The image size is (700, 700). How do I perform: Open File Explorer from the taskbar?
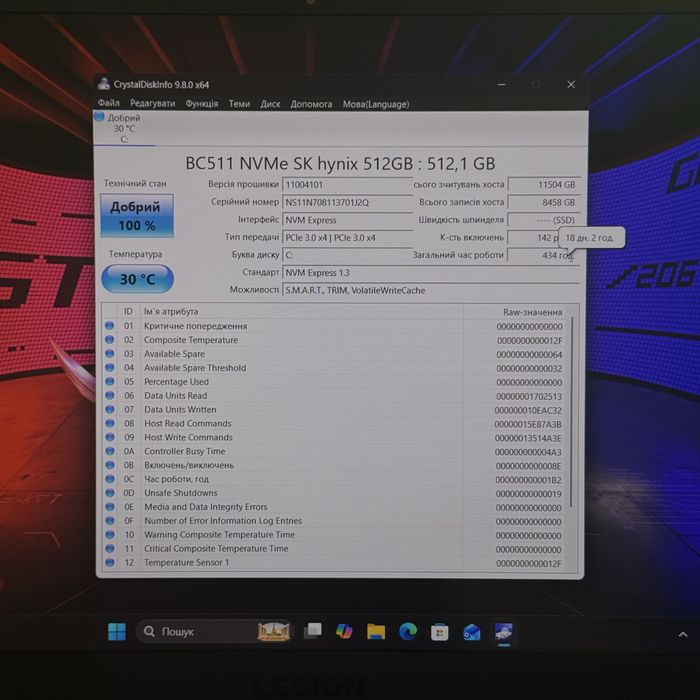click(376, 632)
